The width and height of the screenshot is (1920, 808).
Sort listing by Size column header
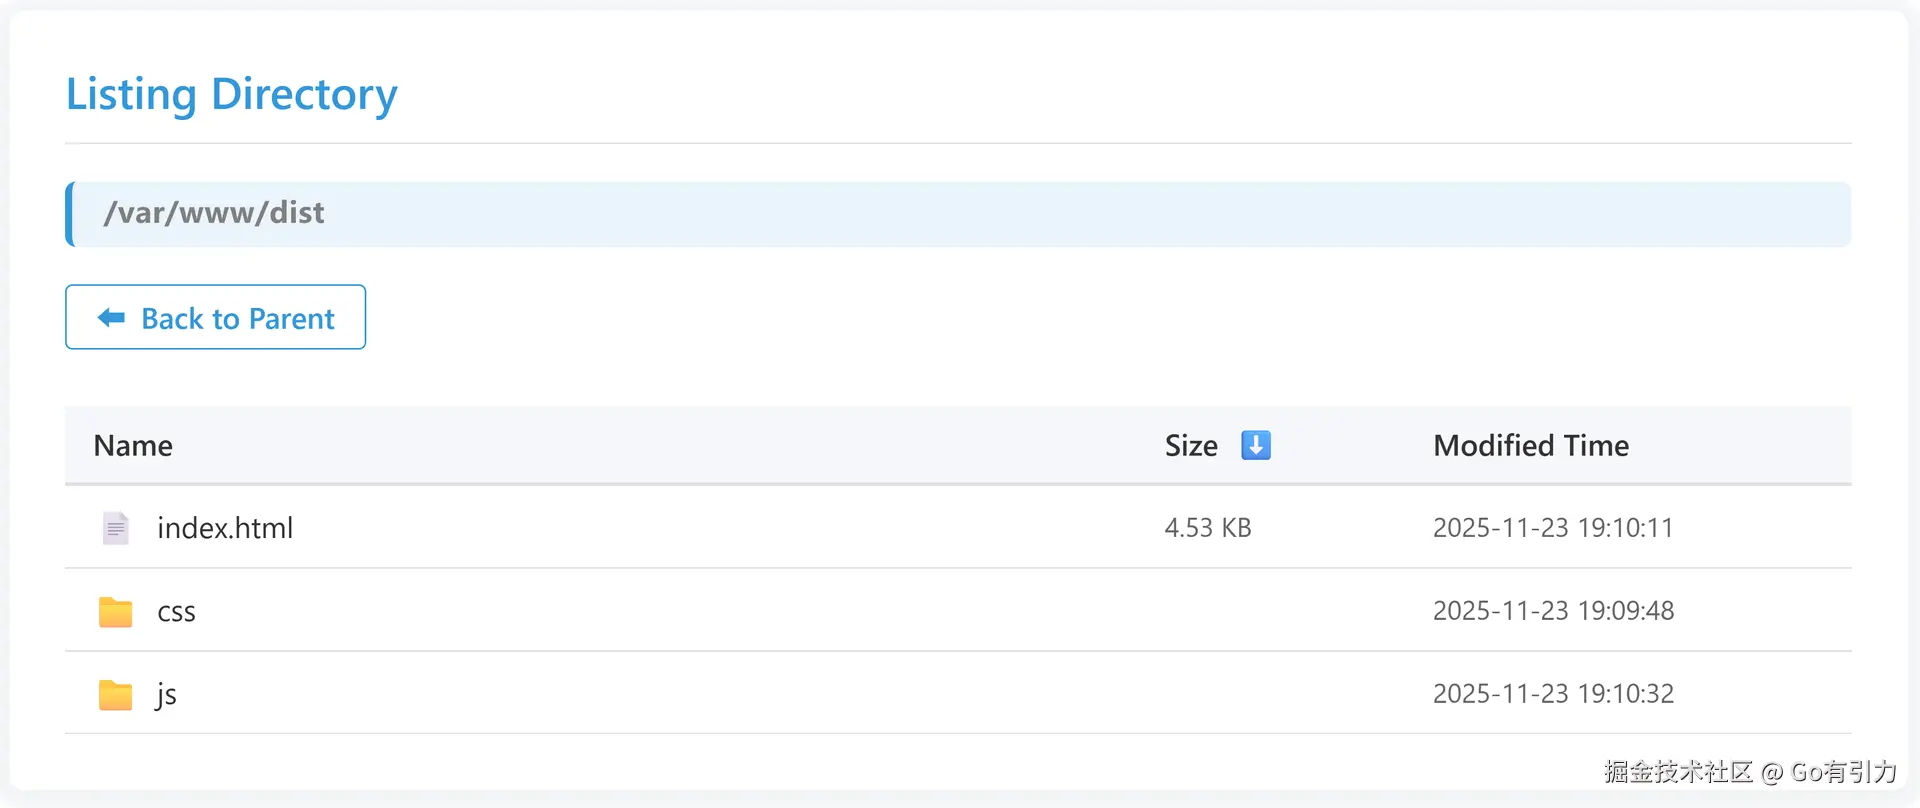[x=1191, y=446]
